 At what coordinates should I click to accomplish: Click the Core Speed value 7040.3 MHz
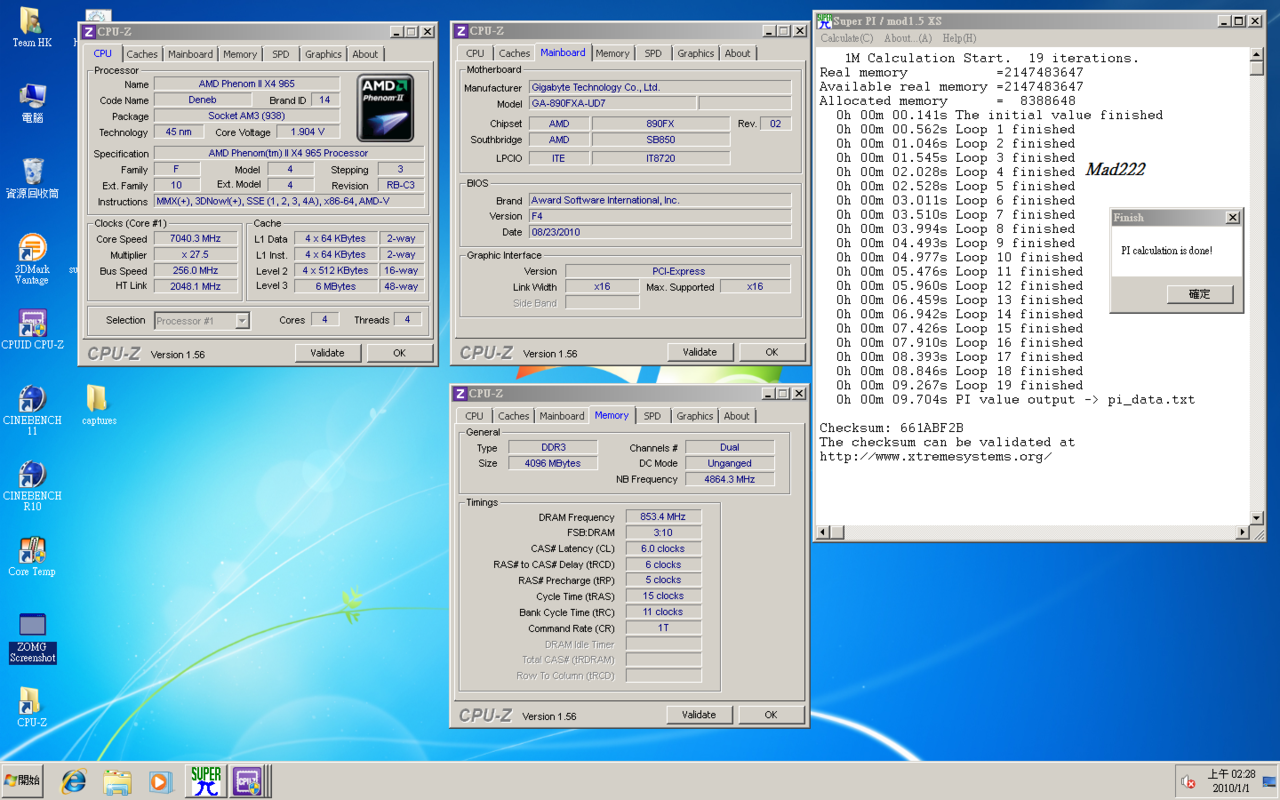pyautogui.click(x=196, y=239)
